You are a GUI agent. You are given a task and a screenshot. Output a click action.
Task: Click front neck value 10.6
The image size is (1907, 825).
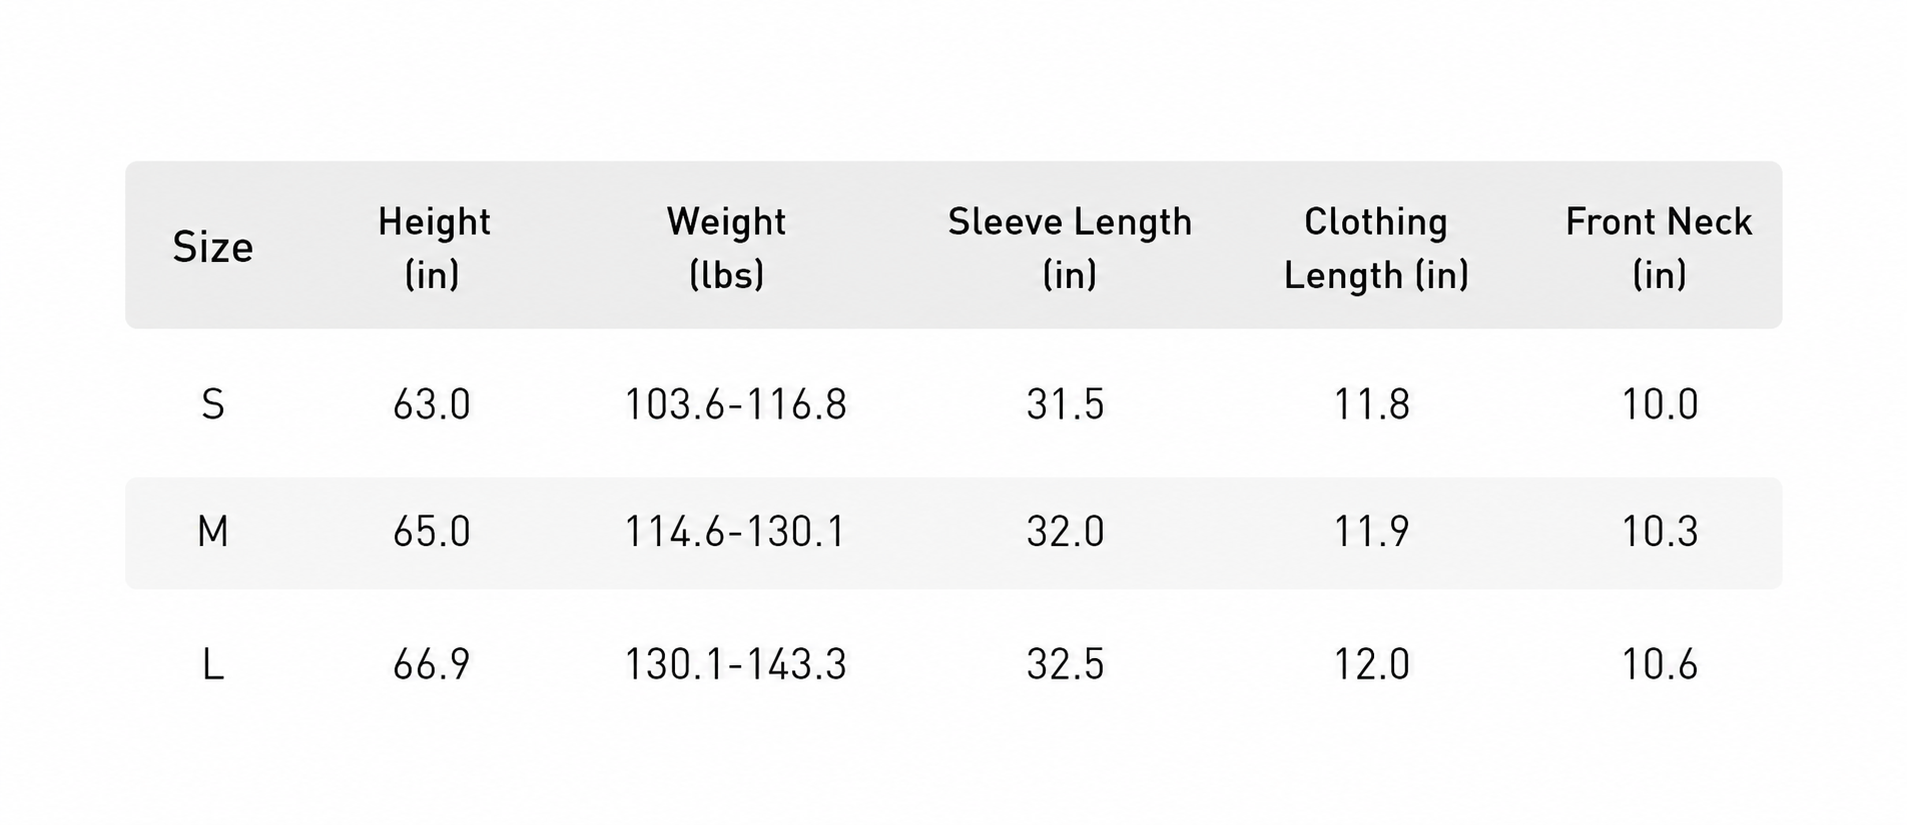1659,664
